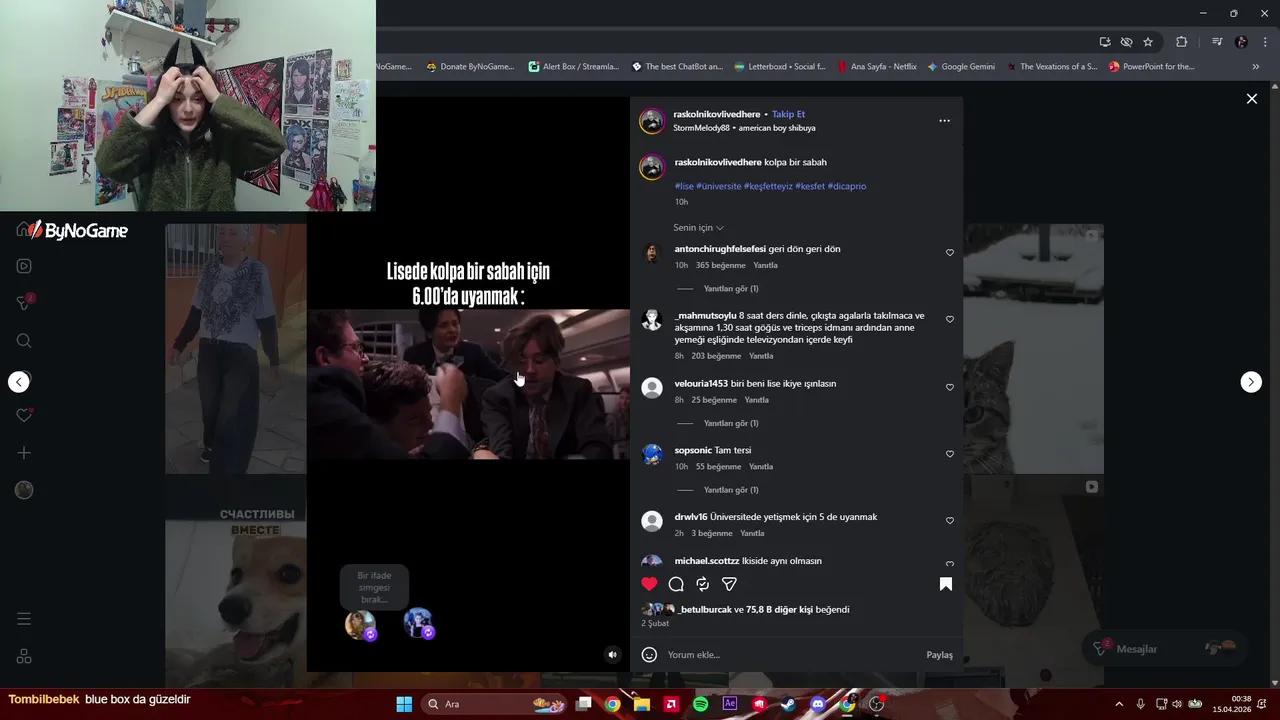Open After Effects from the taskbar

(x=730, y=704)
